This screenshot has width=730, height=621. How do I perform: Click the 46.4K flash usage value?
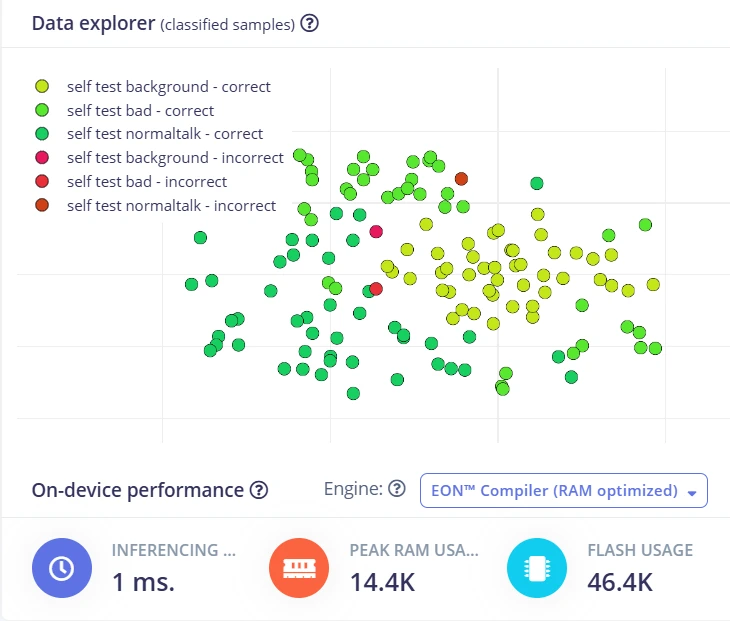pos(620,582)
